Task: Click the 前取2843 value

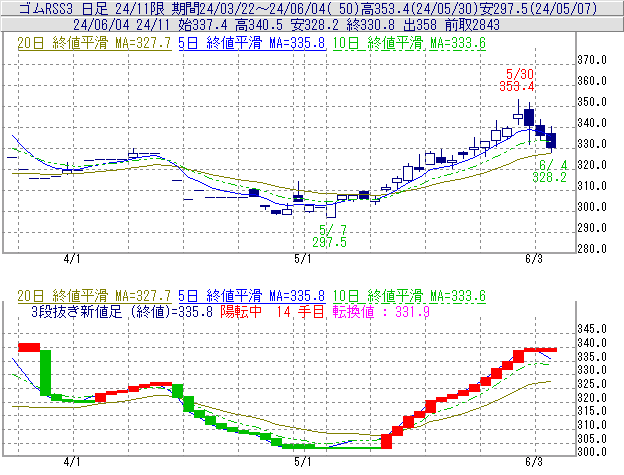Action: [472, 25]
